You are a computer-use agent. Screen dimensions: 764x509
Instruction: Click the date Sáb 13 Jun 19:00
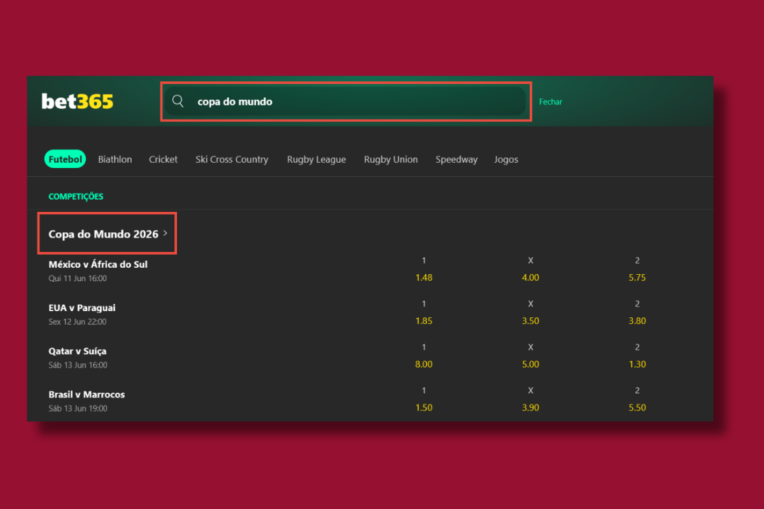[77, 409]
